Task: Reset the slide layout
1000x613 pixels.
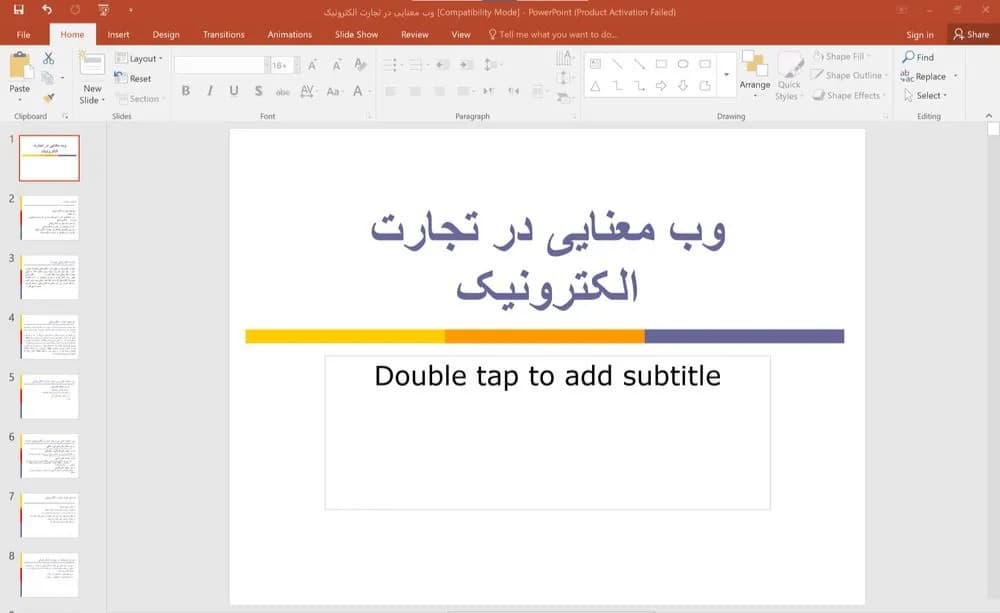Action: 133,78
